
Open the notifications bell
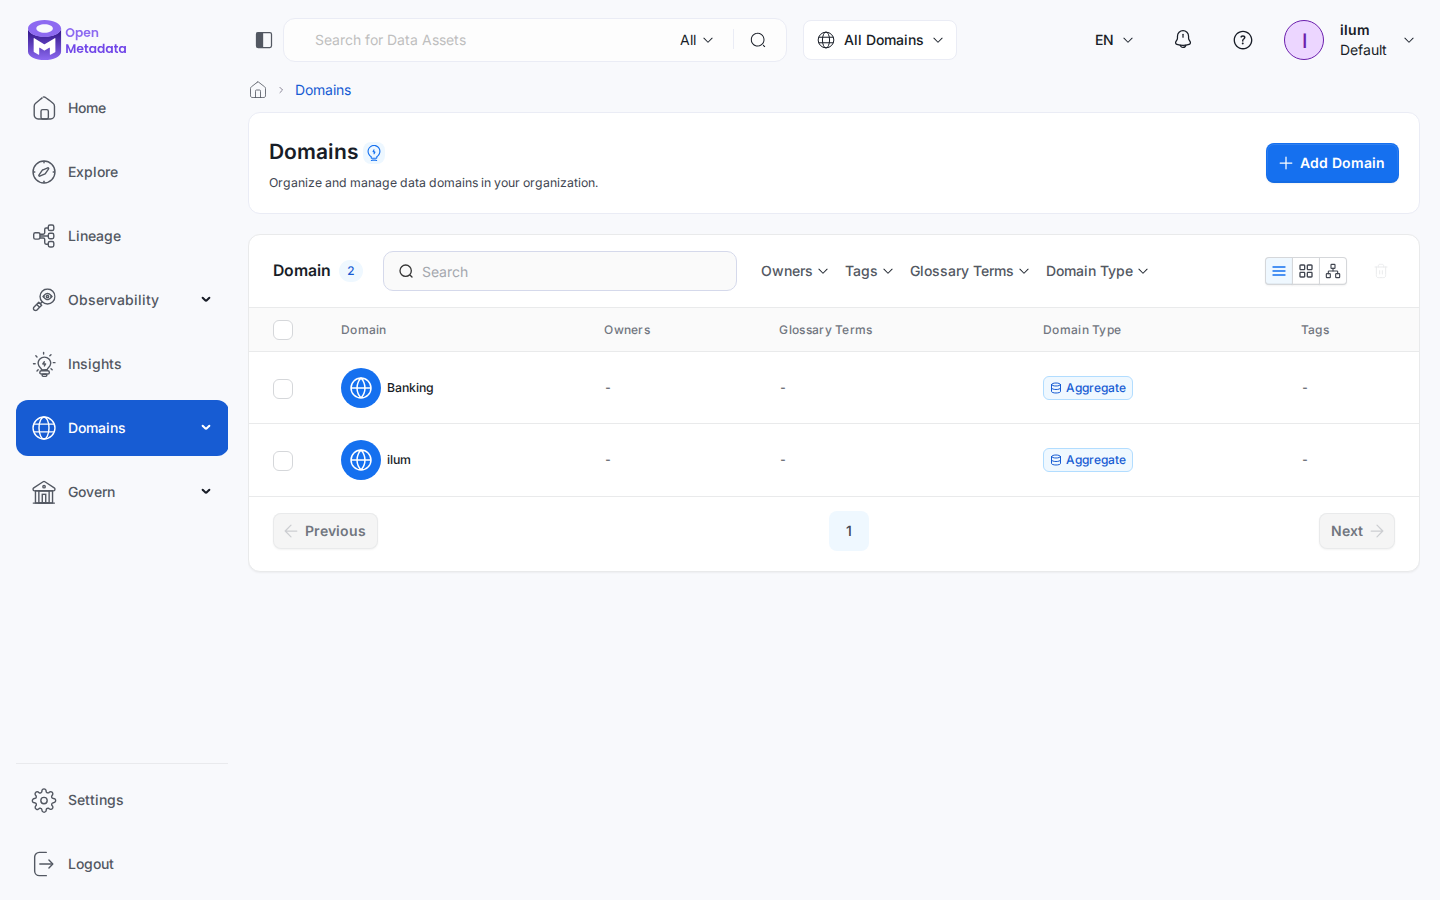point(1183,40)
